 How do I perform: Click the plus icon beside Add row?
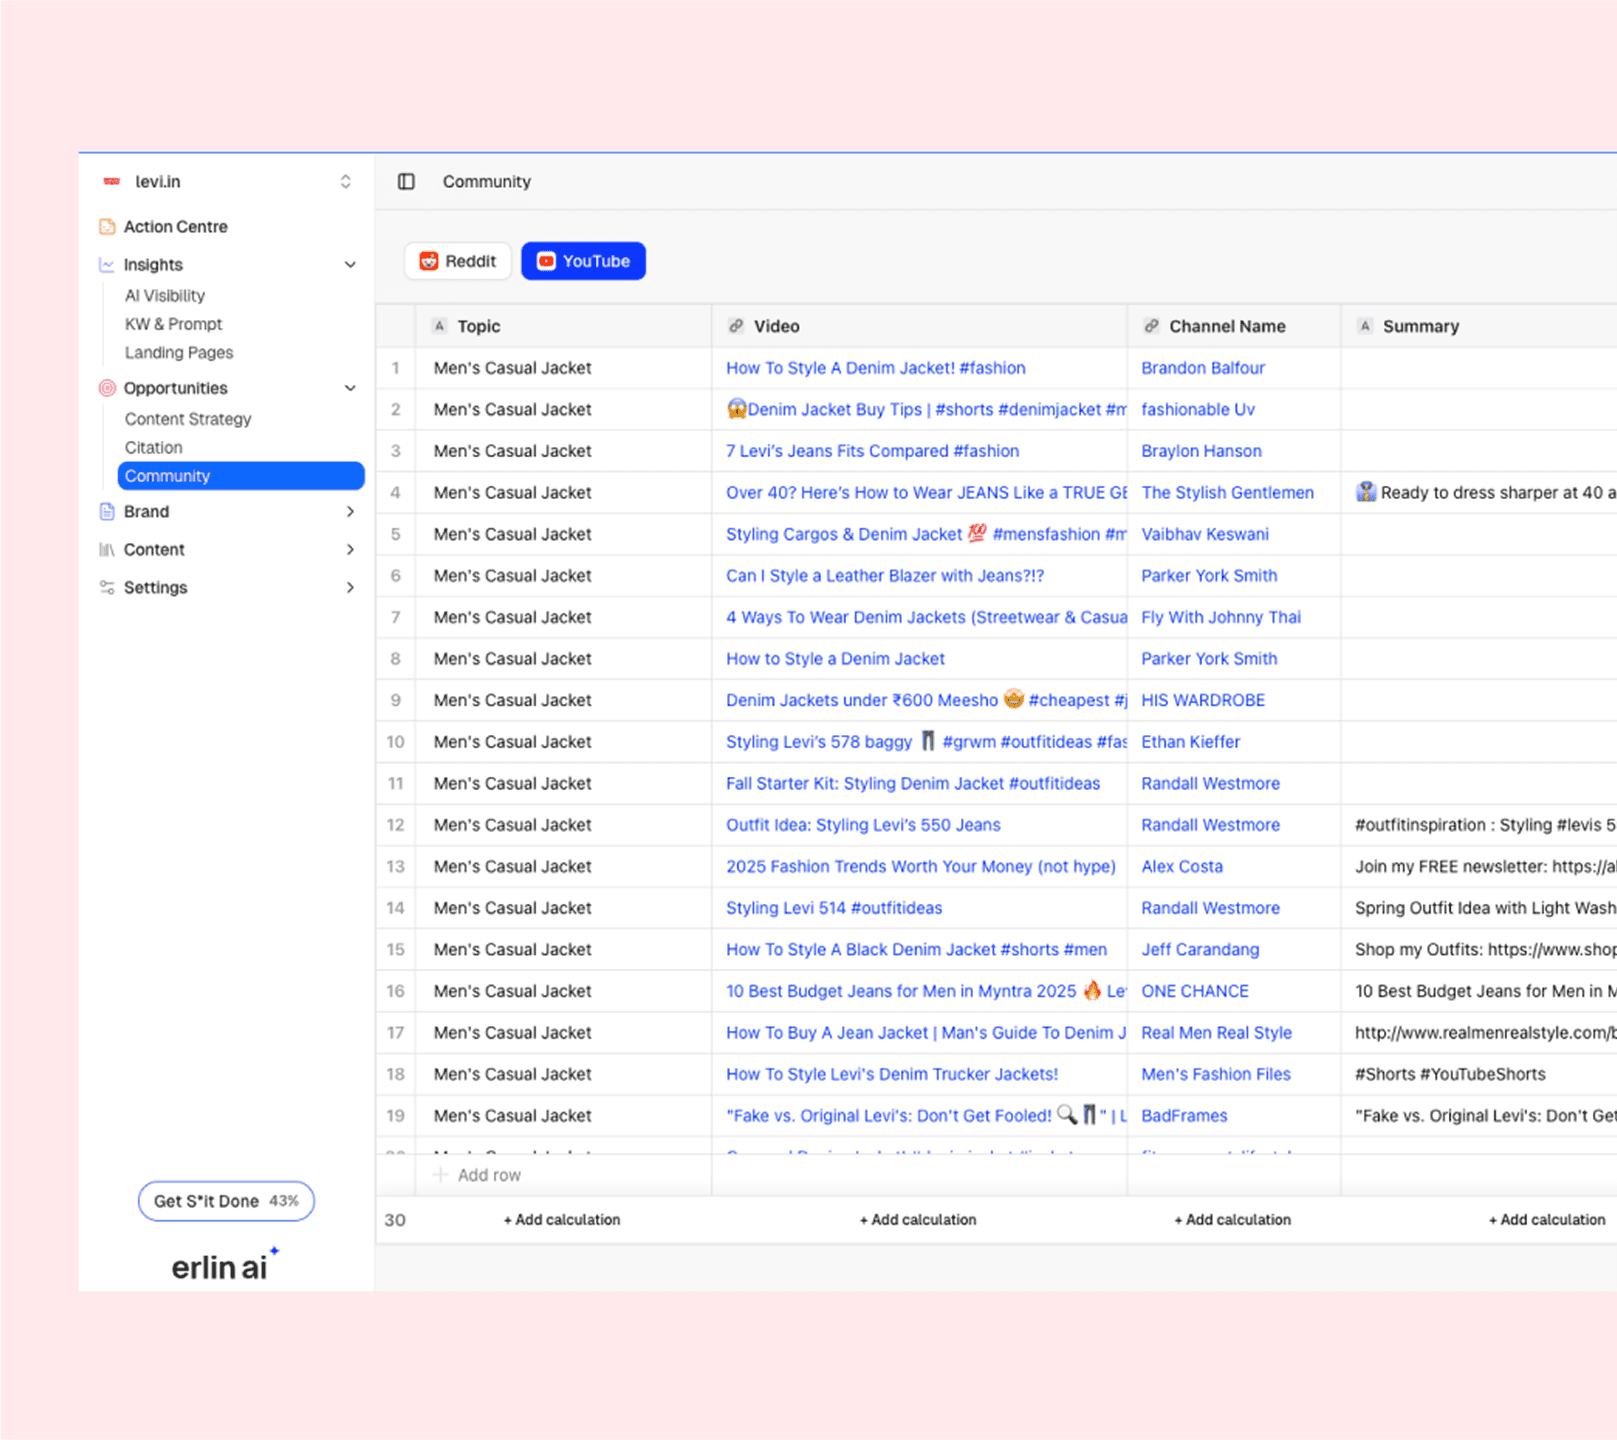coord(440,1175)
